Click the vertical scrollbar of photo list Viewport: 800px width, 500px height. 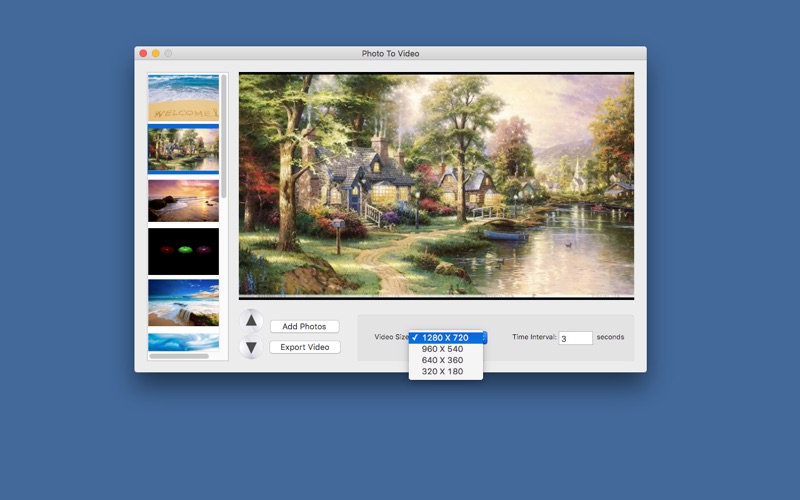[223, 136]
